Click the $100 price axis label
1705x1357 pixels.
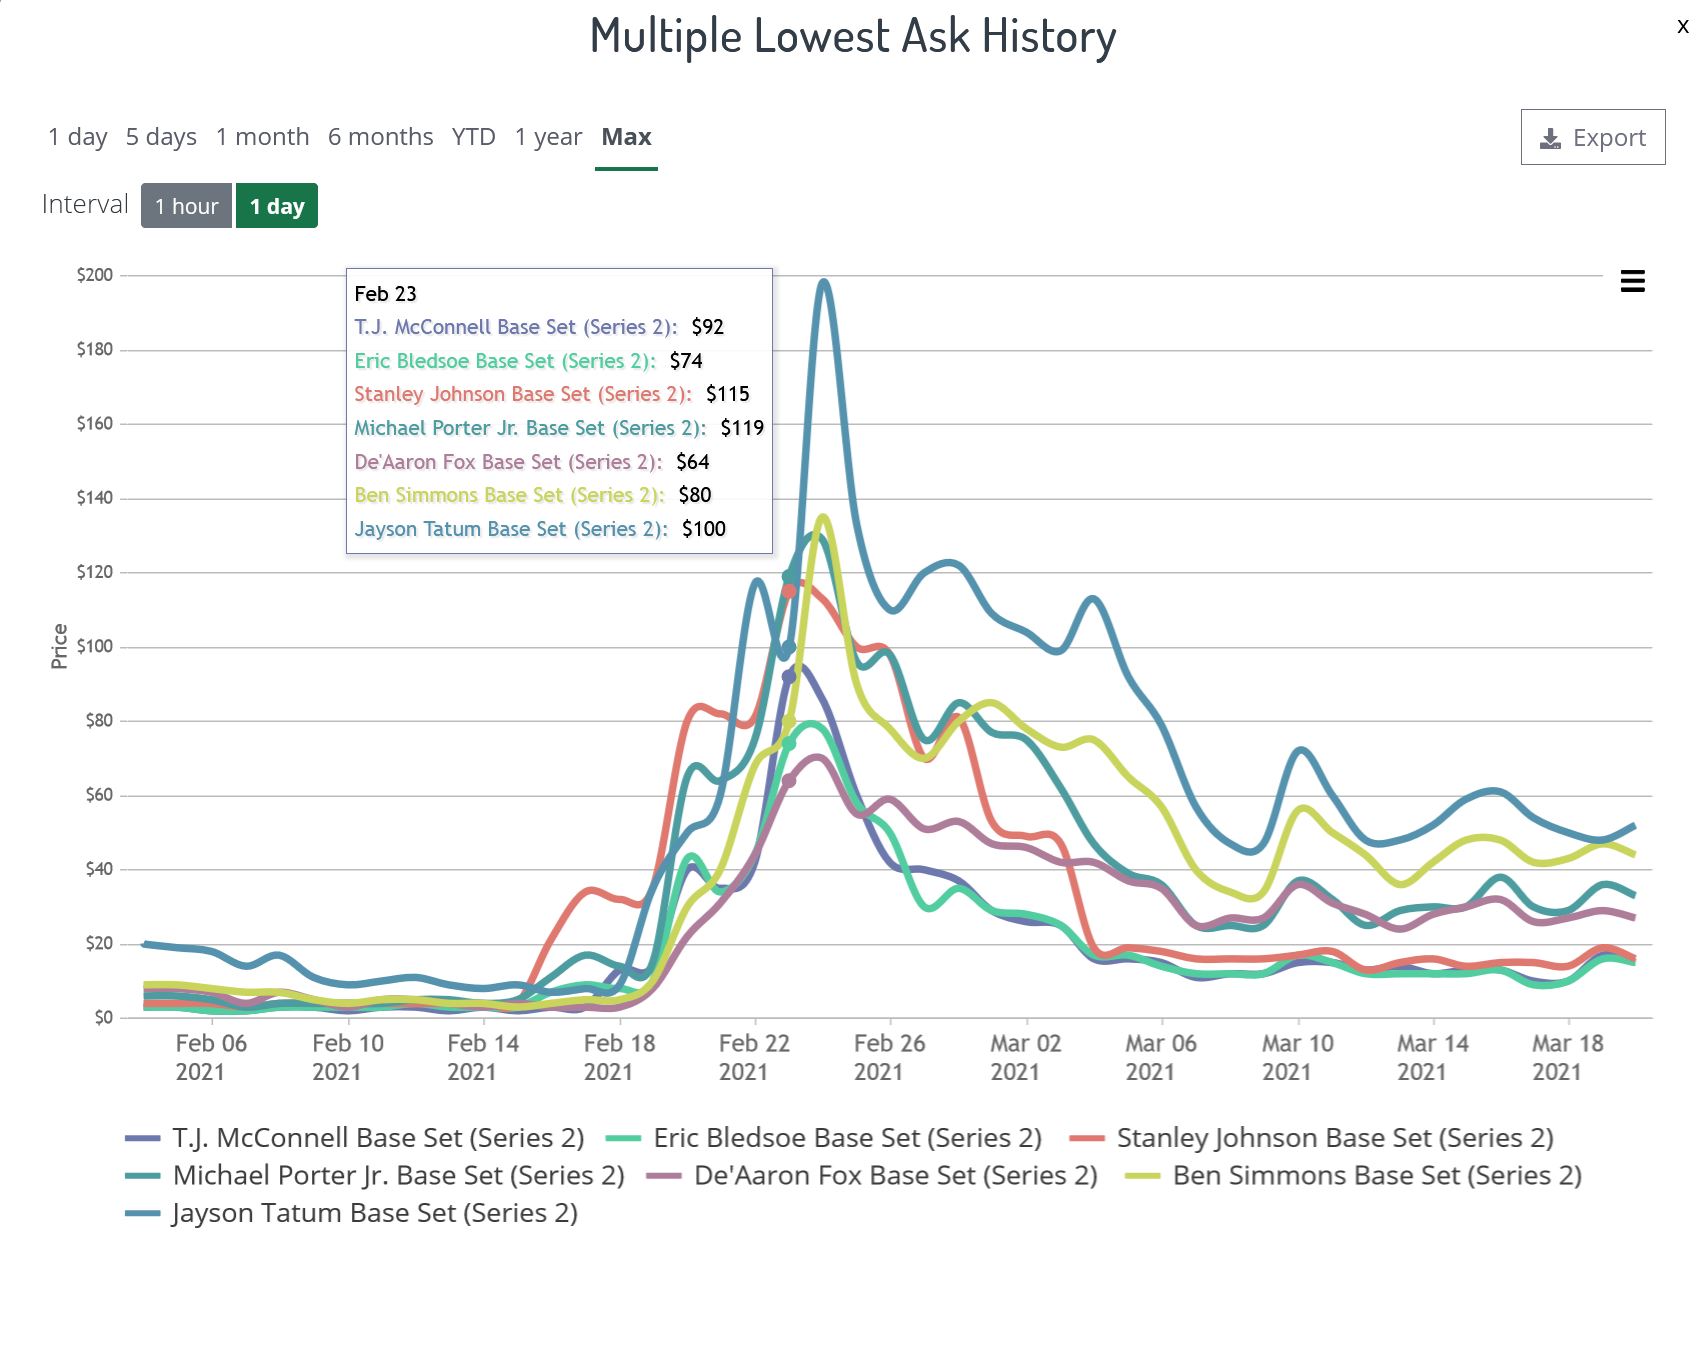95,647
